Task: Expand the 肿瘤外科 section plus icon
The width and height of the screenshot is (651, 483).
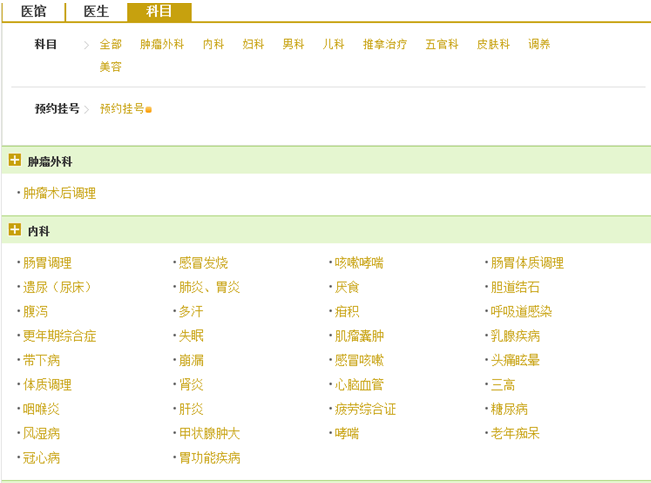Action: 15,160
